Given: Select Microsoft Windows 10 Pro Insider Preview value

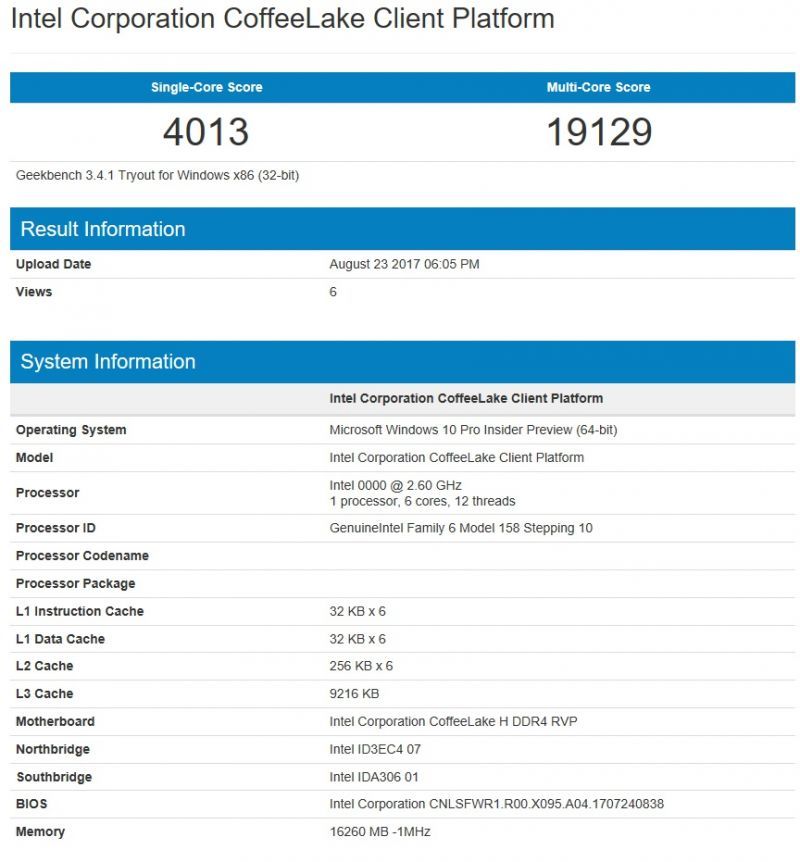Looking at the screenshot, I should click(473, 430).
